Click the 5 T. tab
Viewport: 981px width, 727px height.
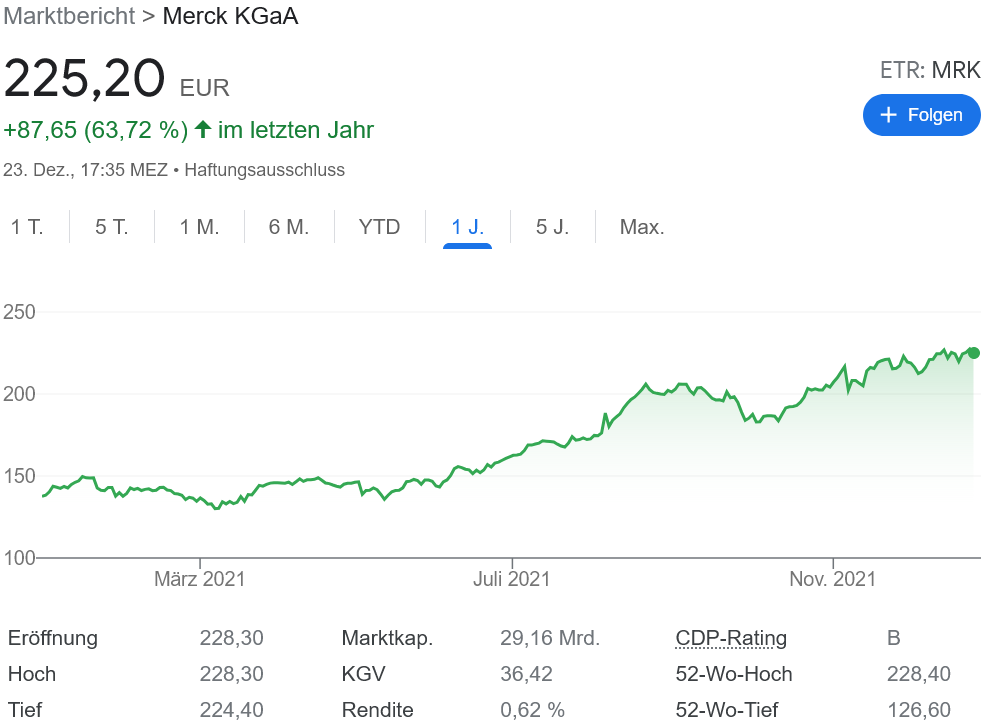click(112, 227)
